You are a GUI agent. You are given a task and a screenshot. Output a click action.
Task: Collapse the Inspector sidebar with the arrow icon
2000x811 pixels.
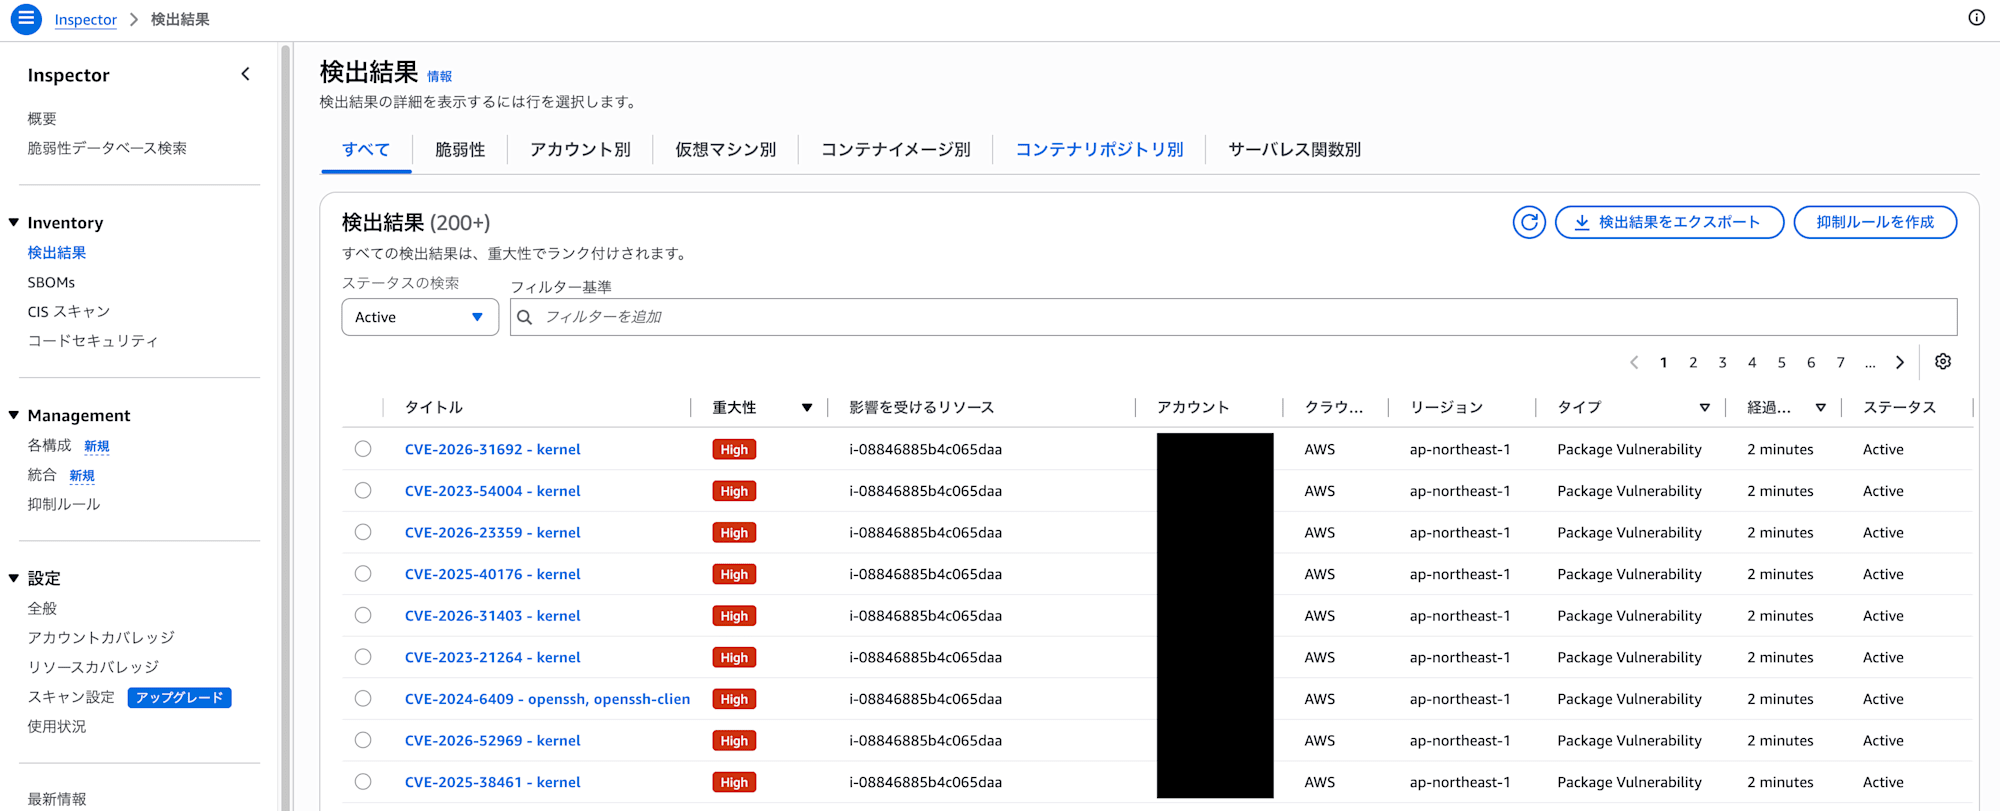point(245,75)
